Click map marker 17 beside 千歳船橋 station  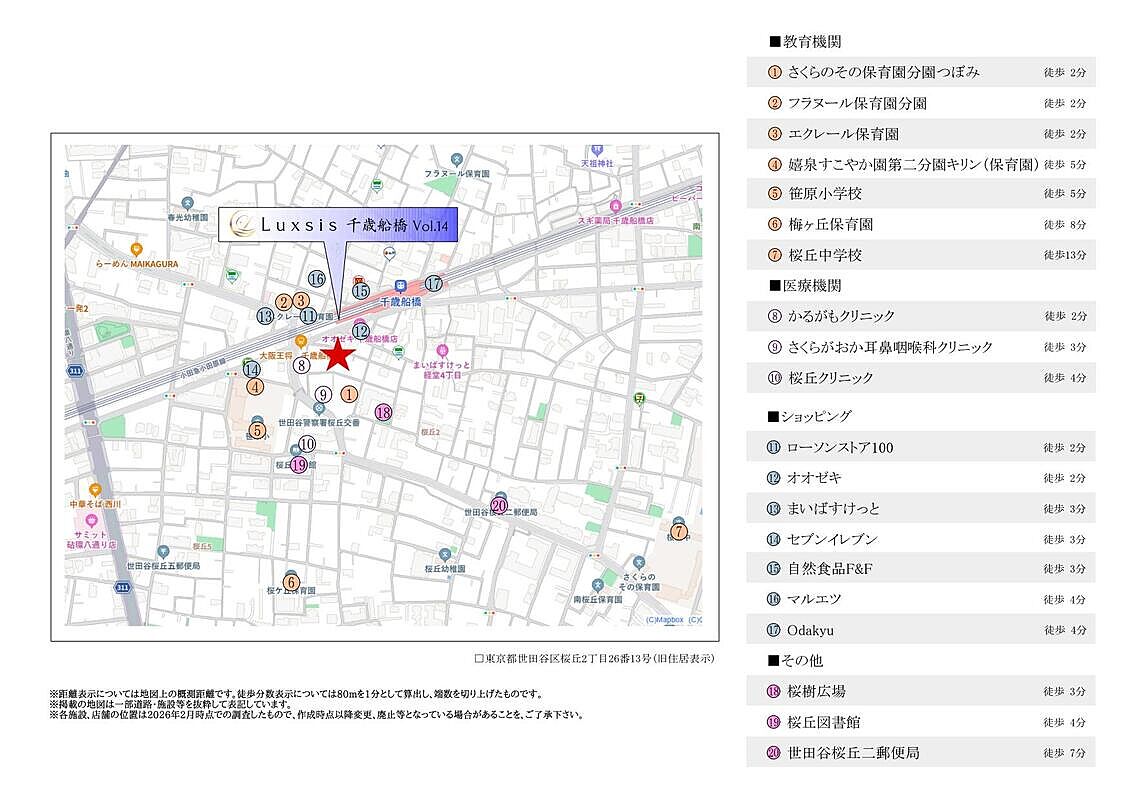coord(433,284)
